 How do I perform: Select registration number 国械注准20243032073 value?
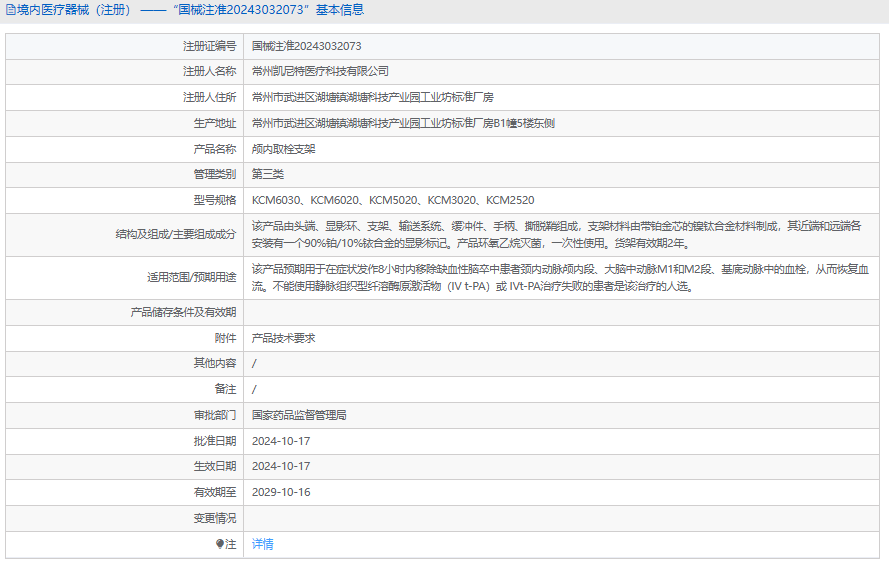[307, 46]
